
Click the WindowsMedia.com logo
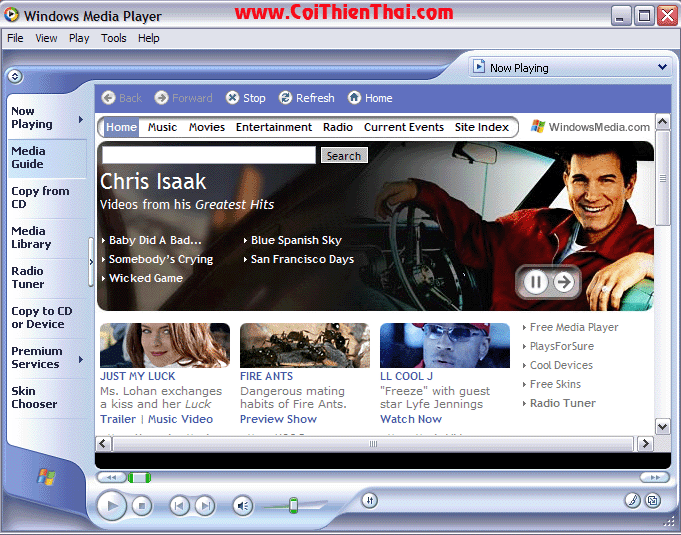tap(590, 127)
